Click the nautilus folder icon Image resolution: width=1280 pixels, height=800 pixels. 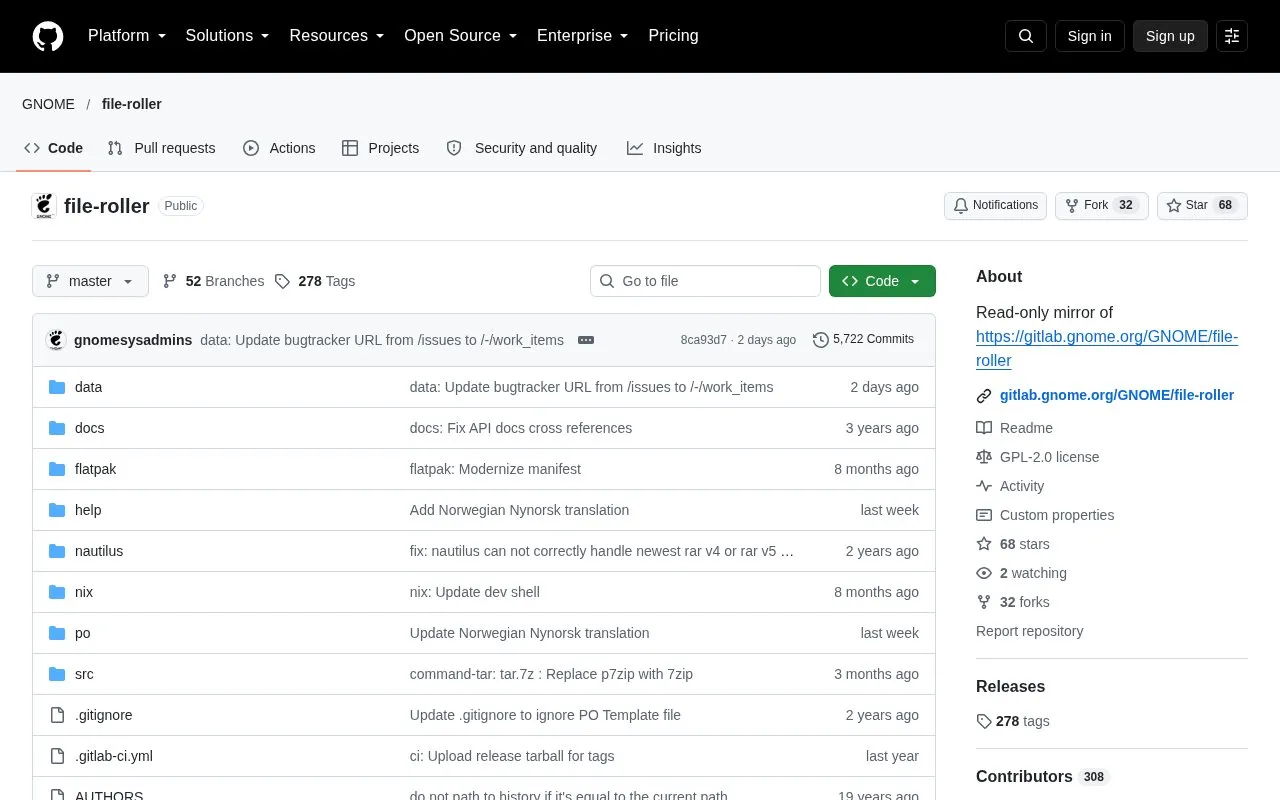(57, 551)
